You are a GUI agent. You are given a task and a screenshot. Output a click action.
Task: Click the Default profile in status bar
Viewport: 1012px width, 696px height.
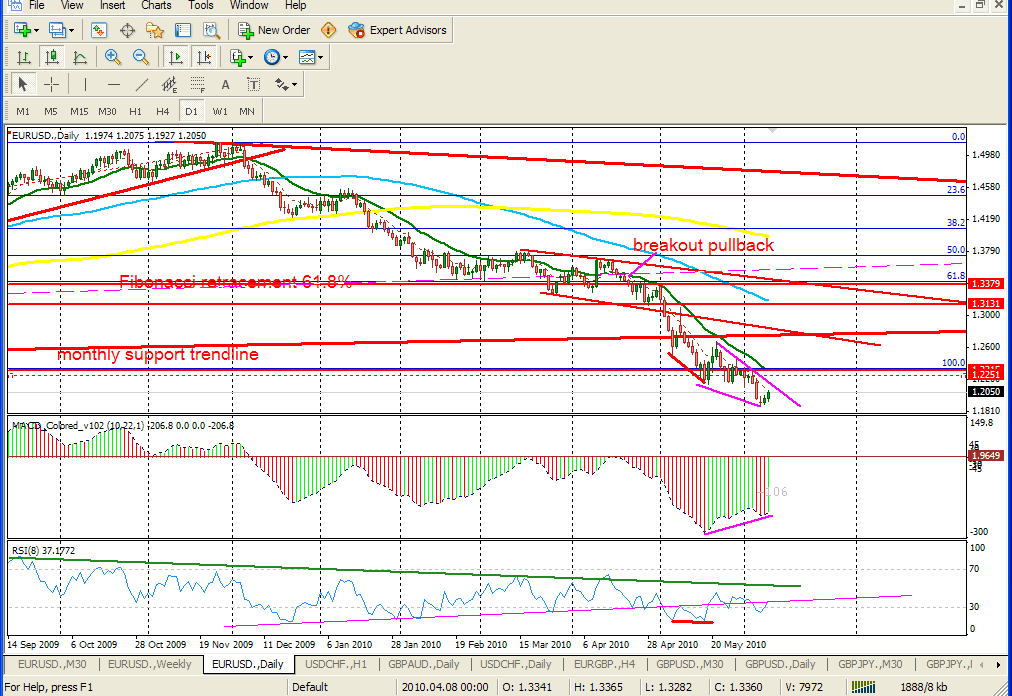pyautogui.click(x=310, y=687)
